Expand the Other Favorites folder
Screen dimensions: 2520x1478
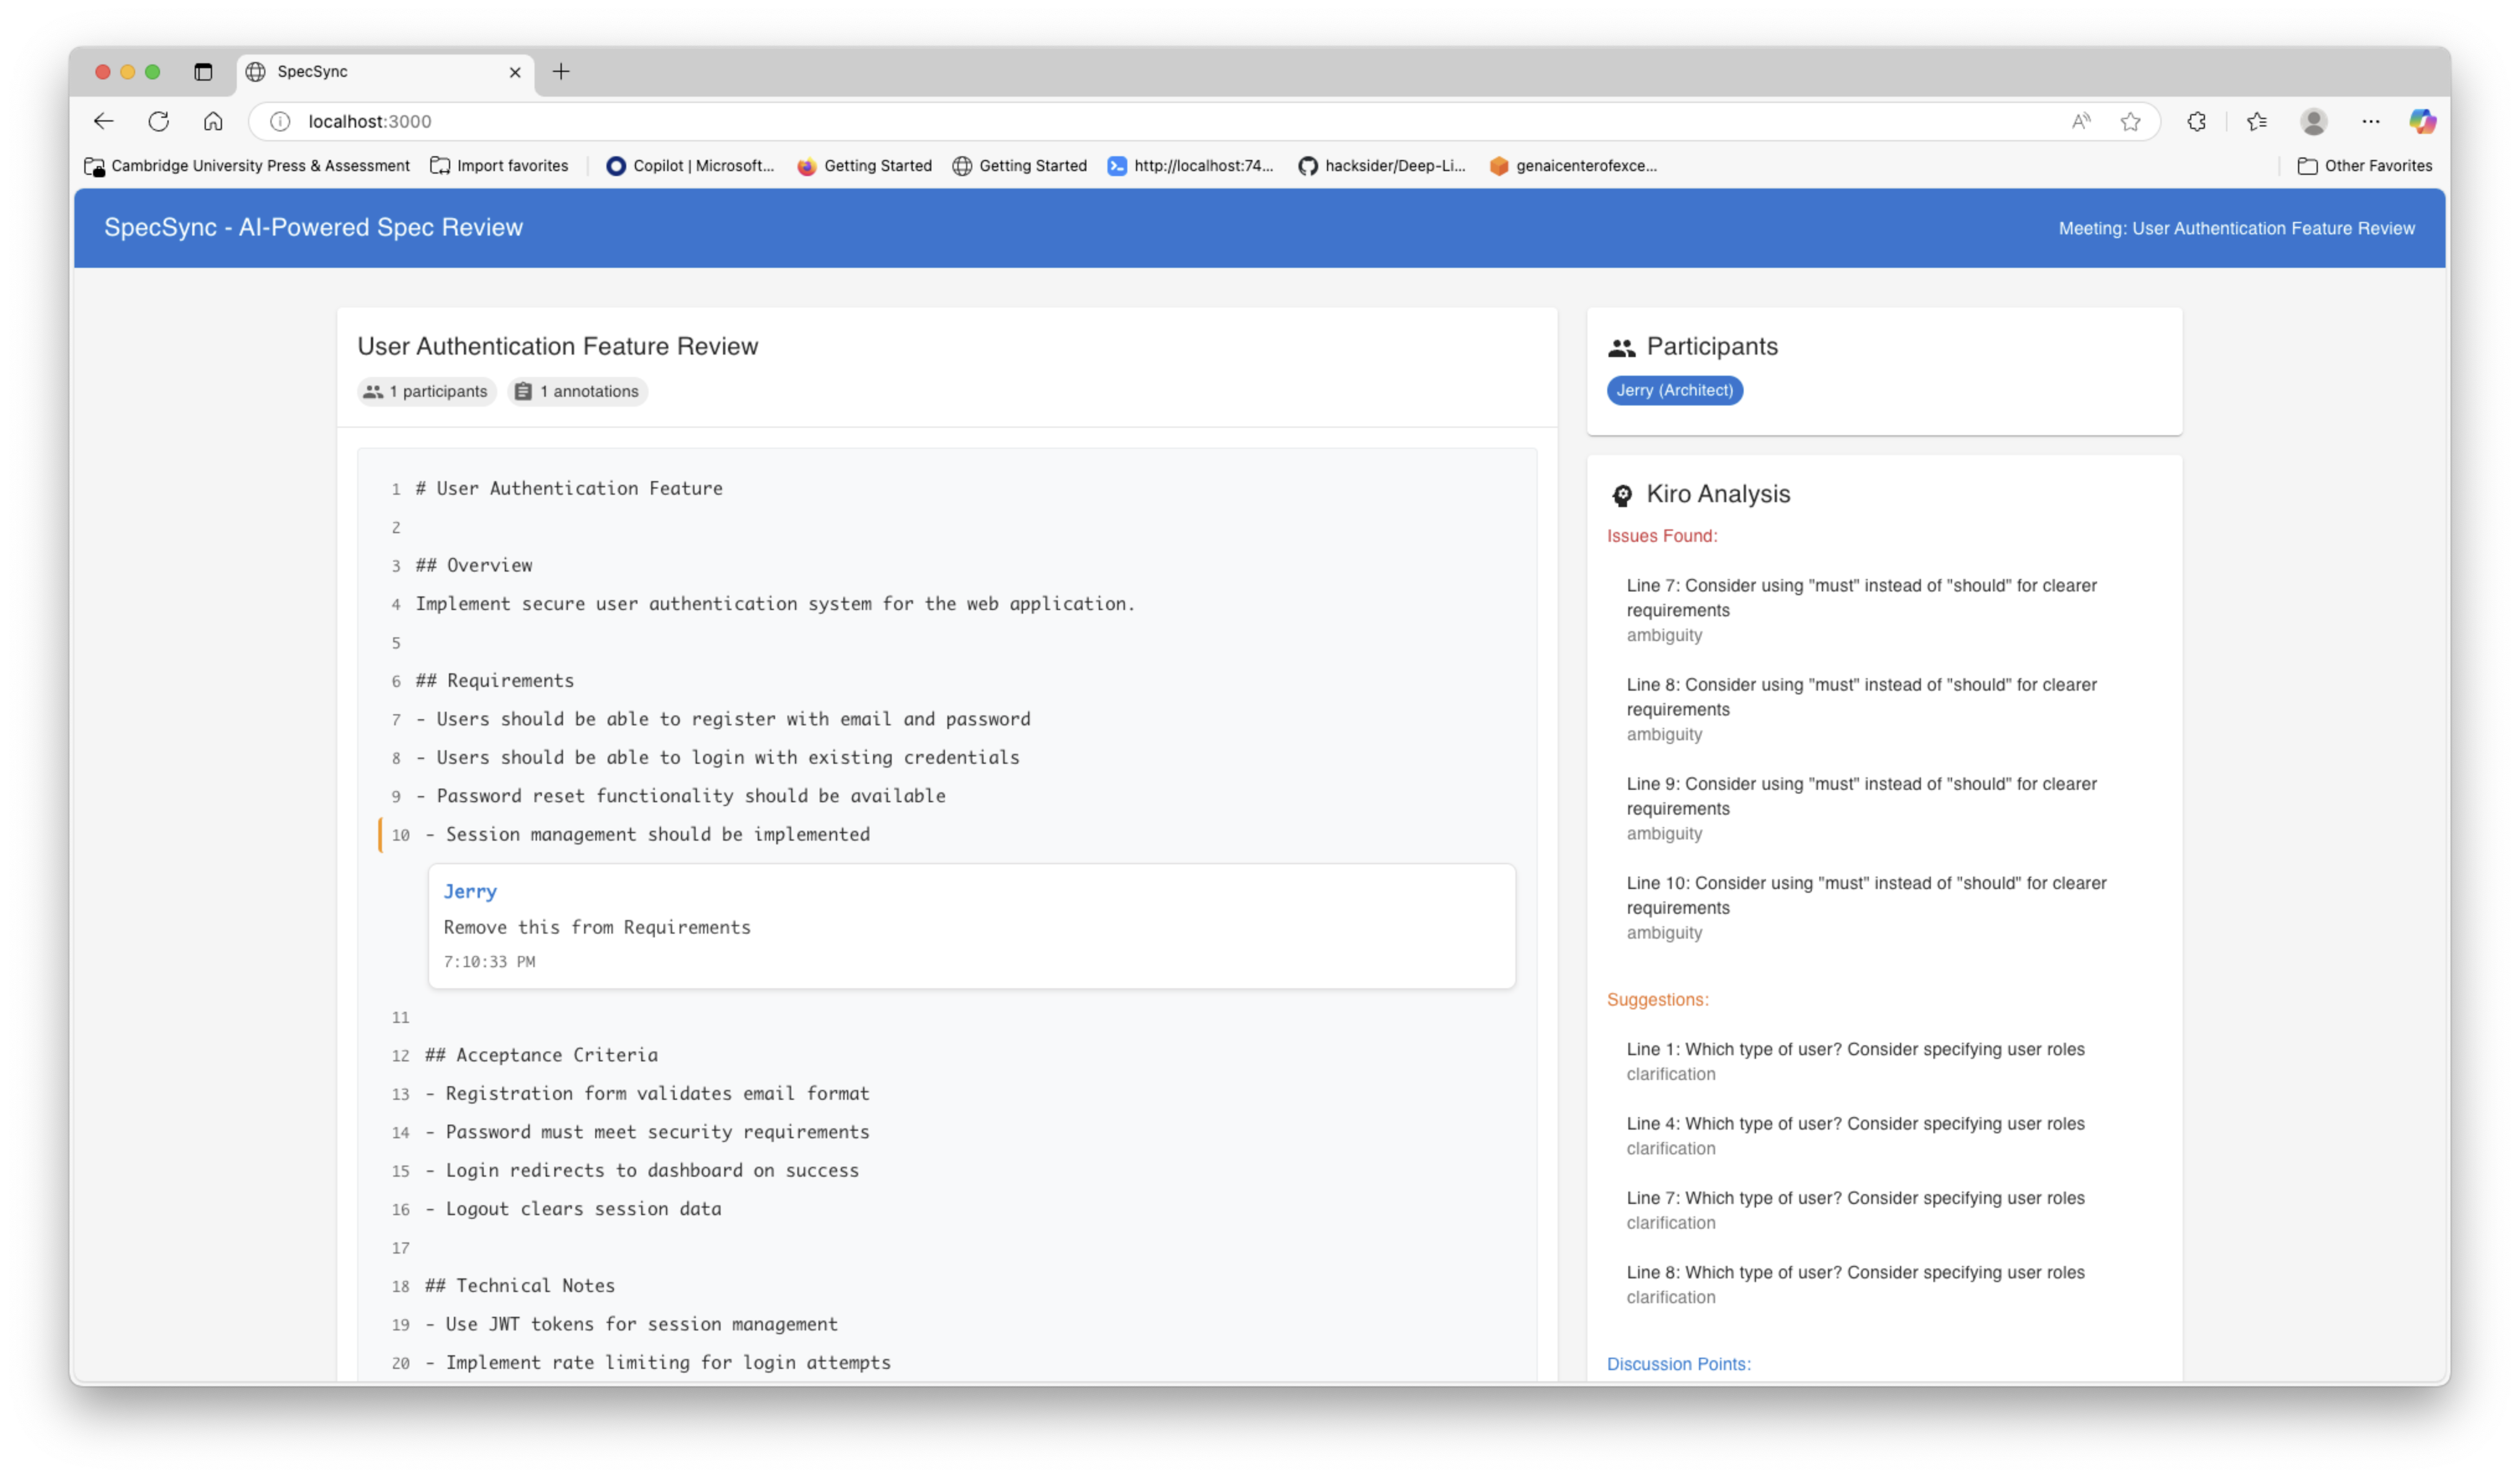click(x=2364, y=166)
